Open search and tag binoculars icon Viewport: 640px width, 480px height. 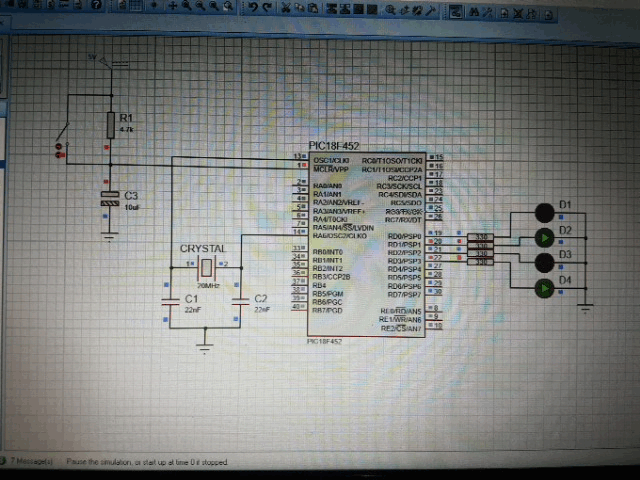pyautogui.click(x=474, y=13)
